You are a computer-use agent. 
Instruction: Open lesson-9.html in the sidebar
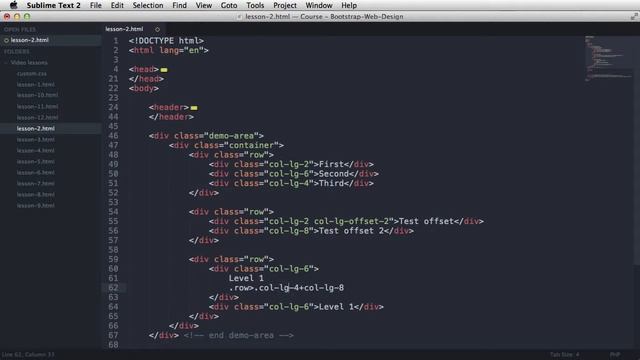[36, 206]
